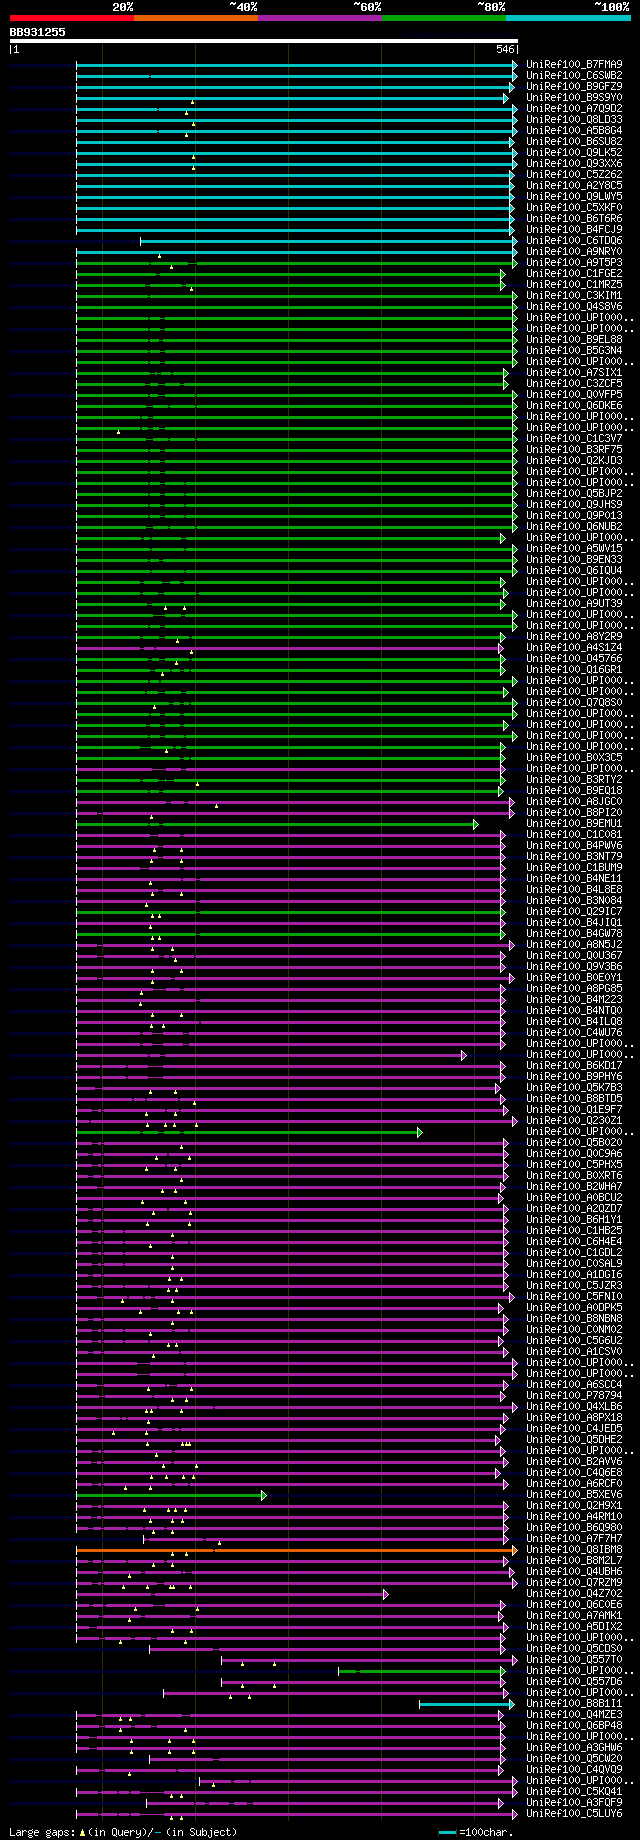The height and width of the screenshot is (1840, 640).
Task: Click the UniRef100_C1MRZ5 label
Action: pos(574,285)
